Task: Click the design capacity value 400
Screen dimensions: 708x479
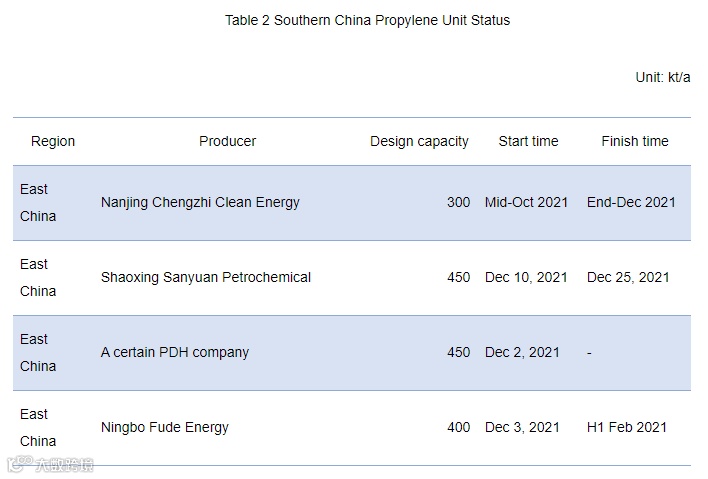Action: (458, 427)
